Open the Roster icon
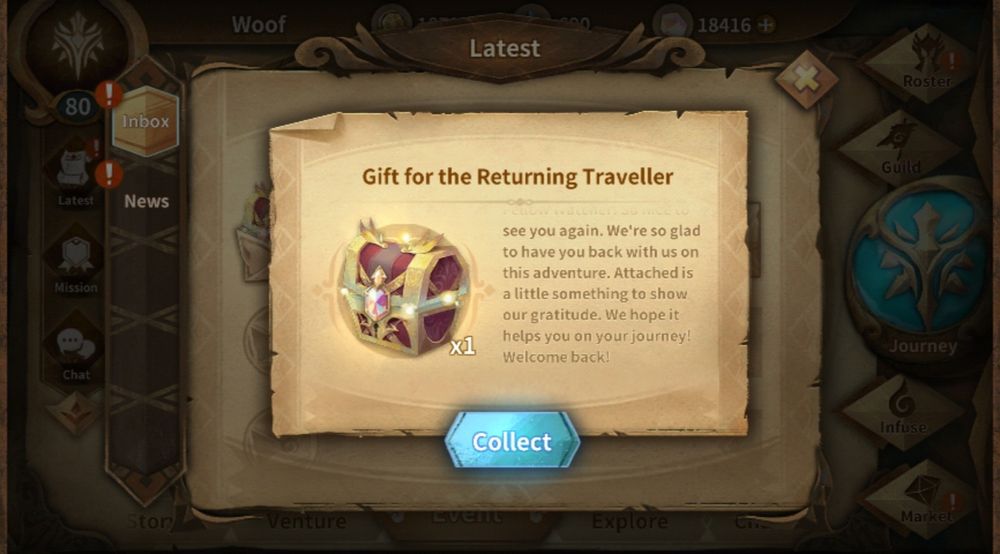The image size is (1000, 554). coord(926,62)
